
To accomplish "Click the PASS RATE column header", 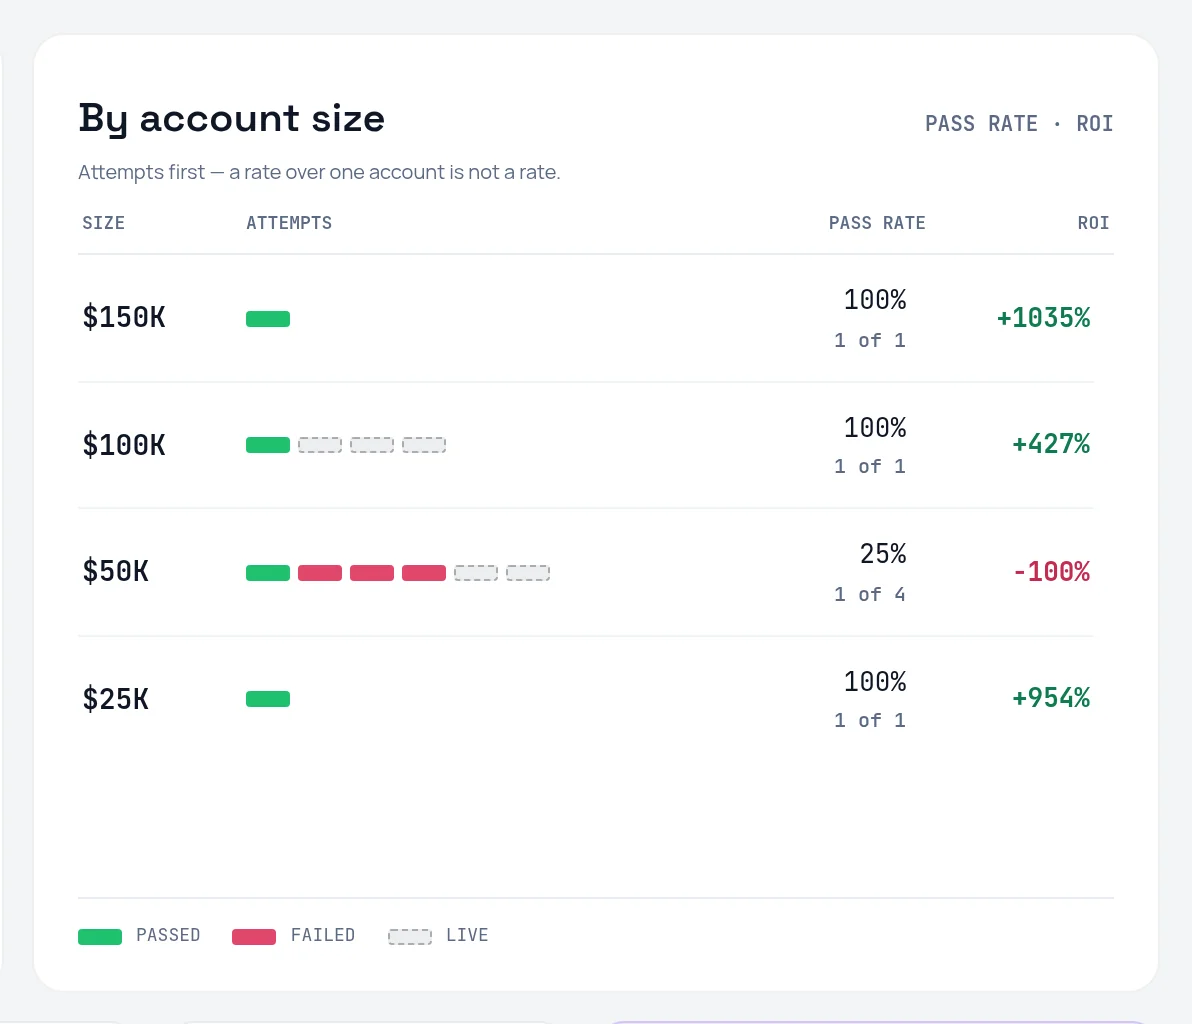I will 877,223.
